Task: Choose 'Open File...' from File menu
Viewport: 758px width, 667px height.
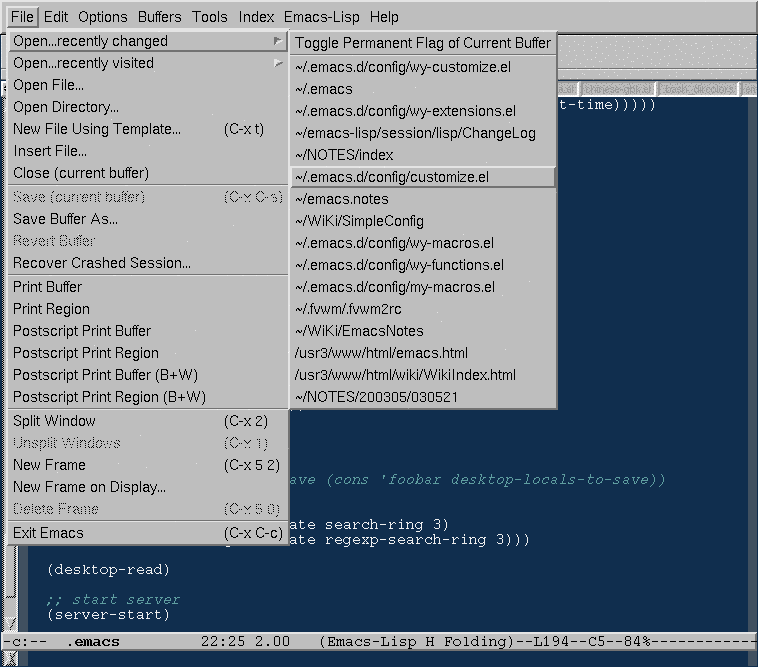Action: coord(48,85)
